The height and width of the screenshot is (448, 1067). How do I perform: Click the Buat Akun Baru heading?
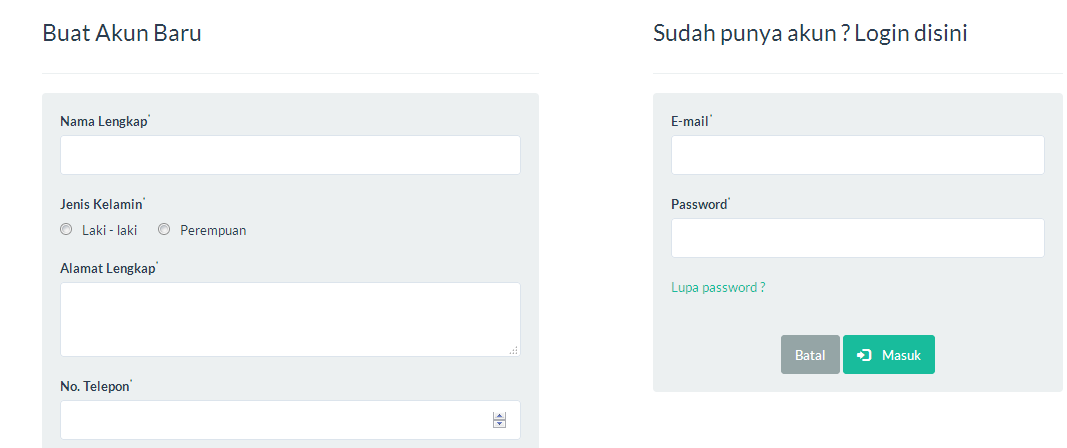pyautogui.click(x=122, y=33)
